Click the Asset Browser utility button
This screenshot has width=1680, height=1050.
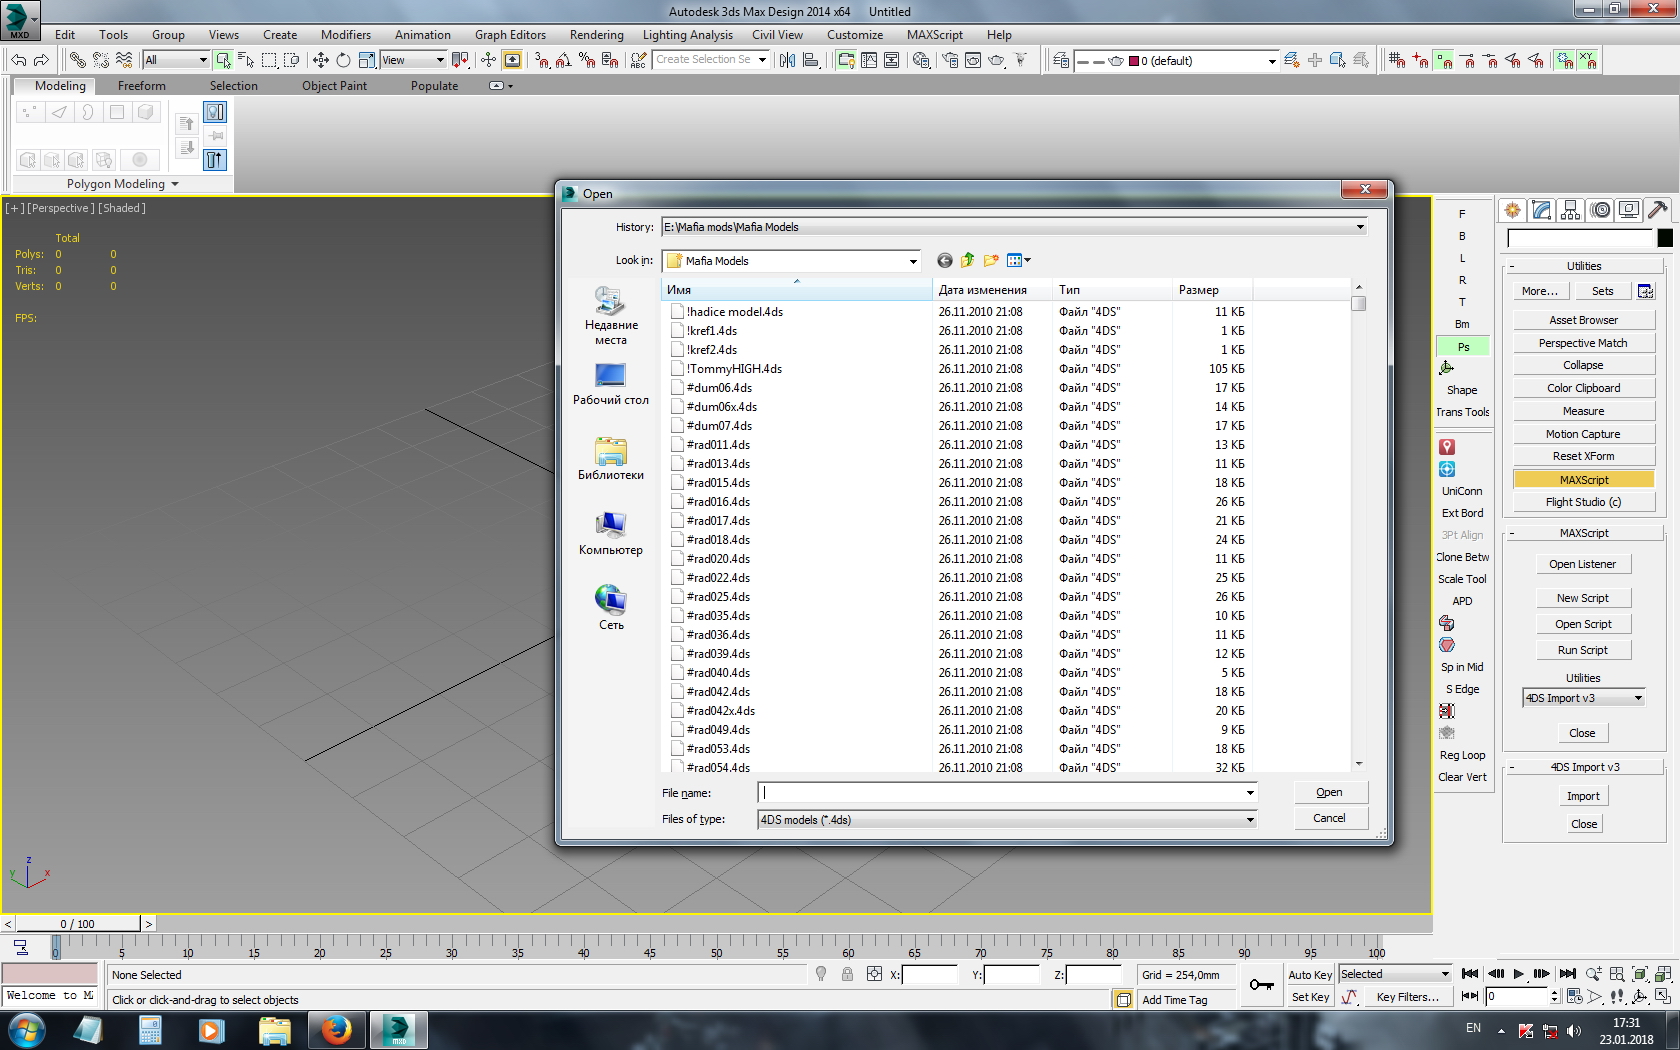coord(1584,320)
